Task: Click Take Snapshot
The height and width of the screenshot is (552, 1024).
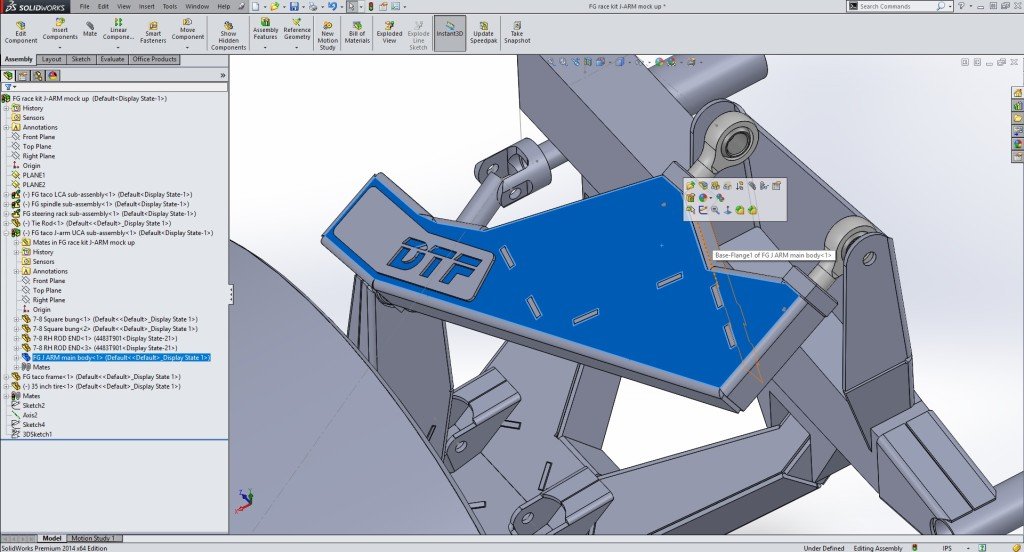Action: click(x=517, y=31)
